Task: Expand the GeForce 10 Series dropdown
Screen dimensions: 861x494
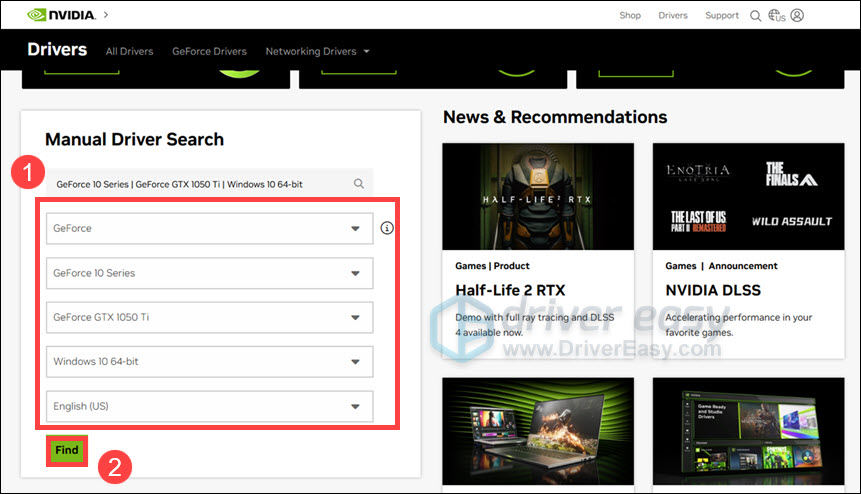Action: pyautogui.click(x=209, y=273)
